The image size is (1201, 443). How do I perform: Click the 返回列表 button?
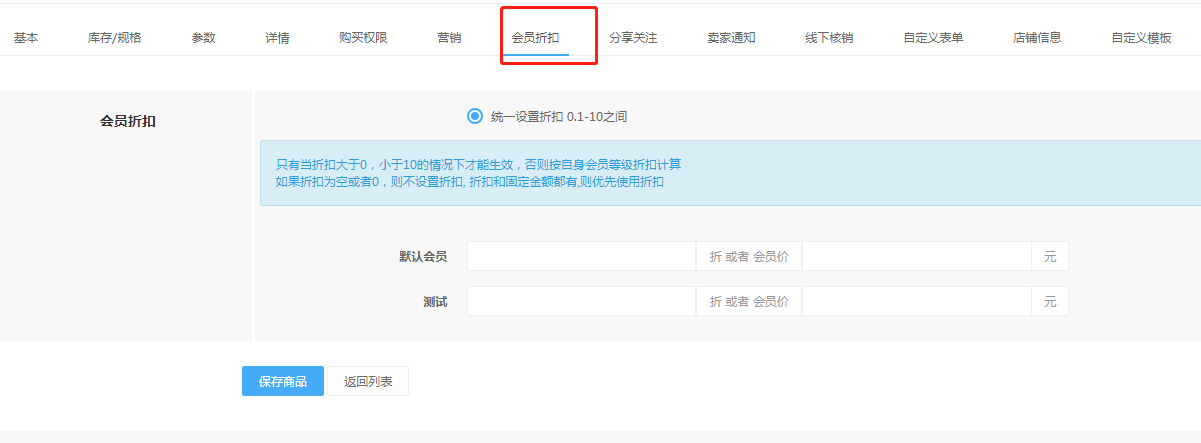tap(368, 381)
